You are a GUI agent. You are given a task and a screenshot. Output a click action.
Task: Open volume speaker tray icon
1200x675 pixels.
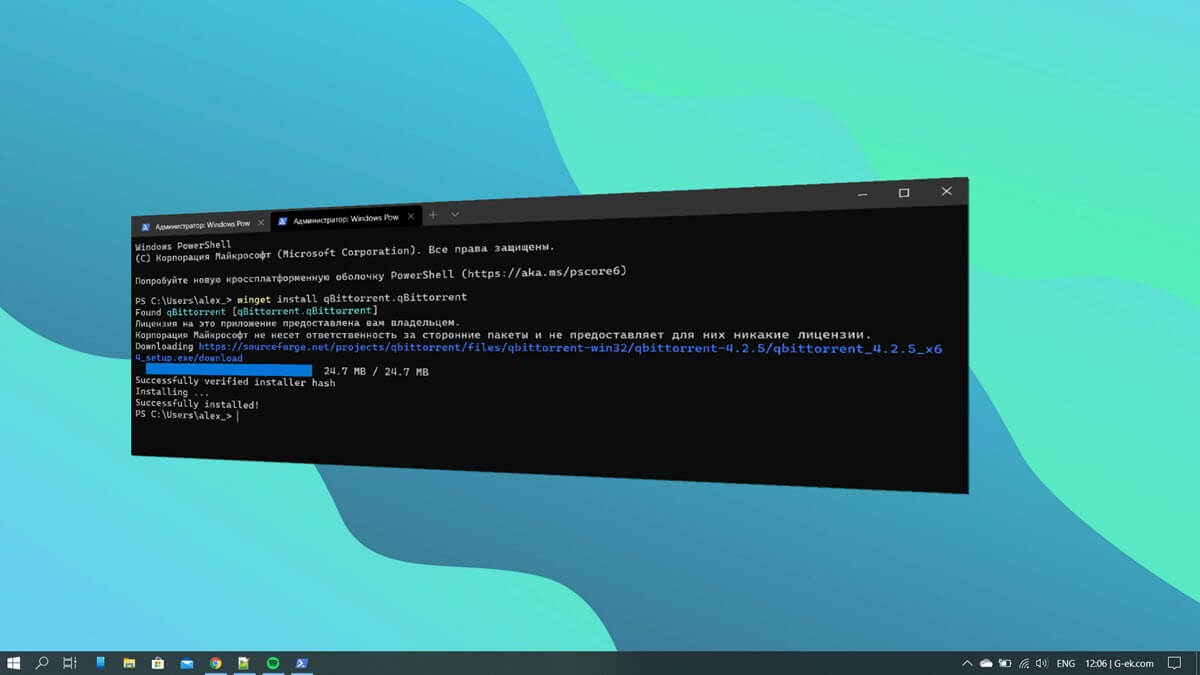pyautogui.click(x=1042, y=663)
